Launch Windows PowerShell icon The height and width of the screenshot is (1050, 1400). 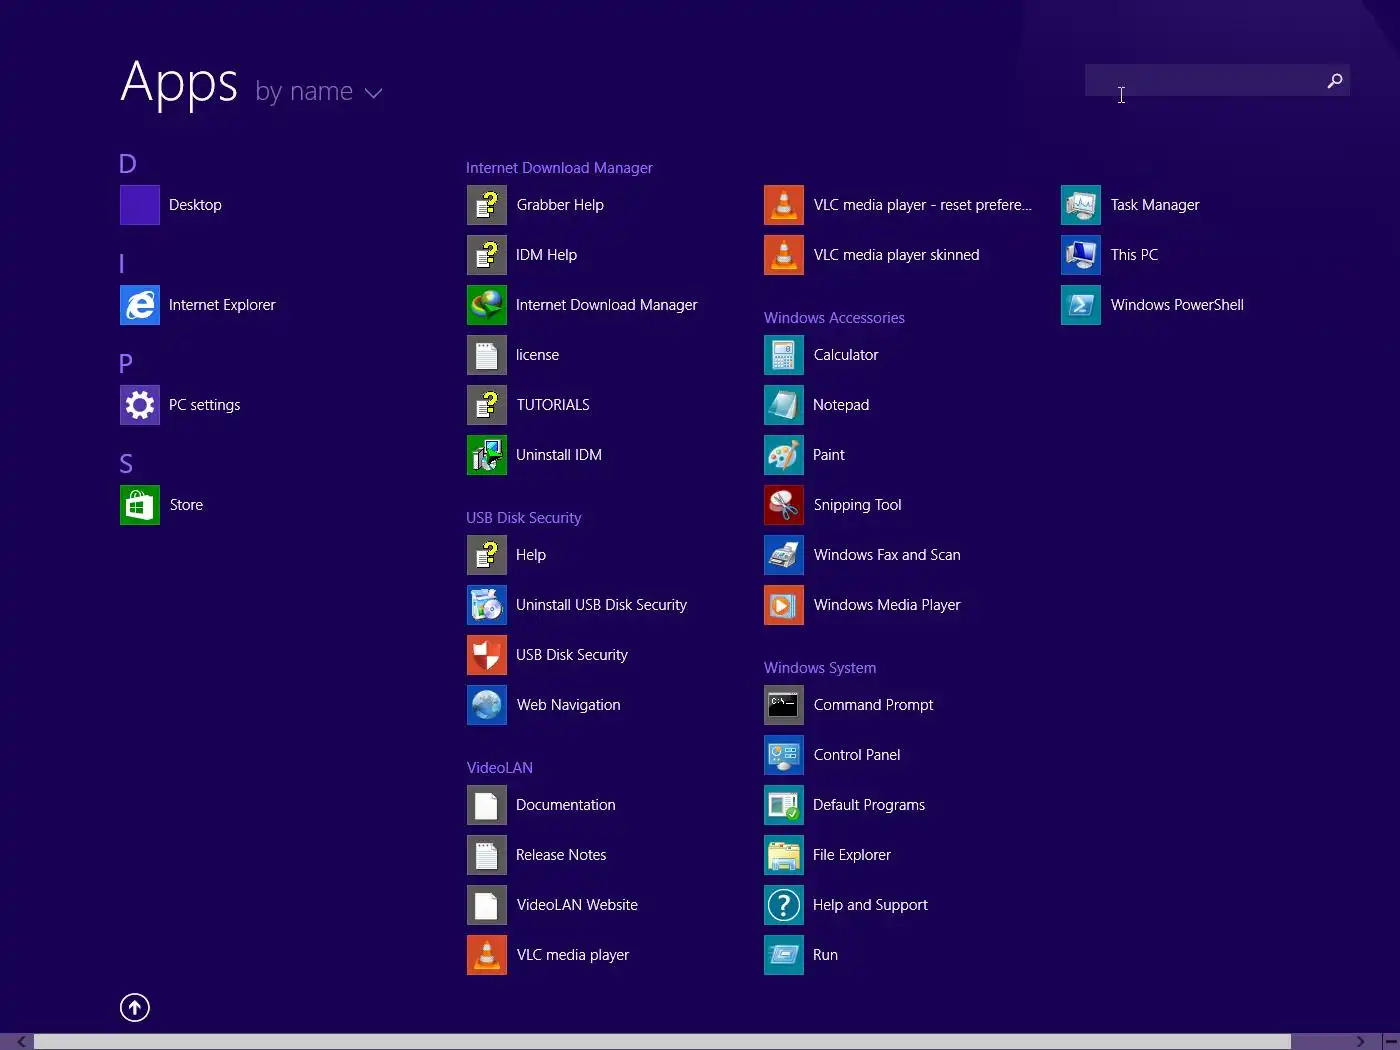(x=1081, y=305)
